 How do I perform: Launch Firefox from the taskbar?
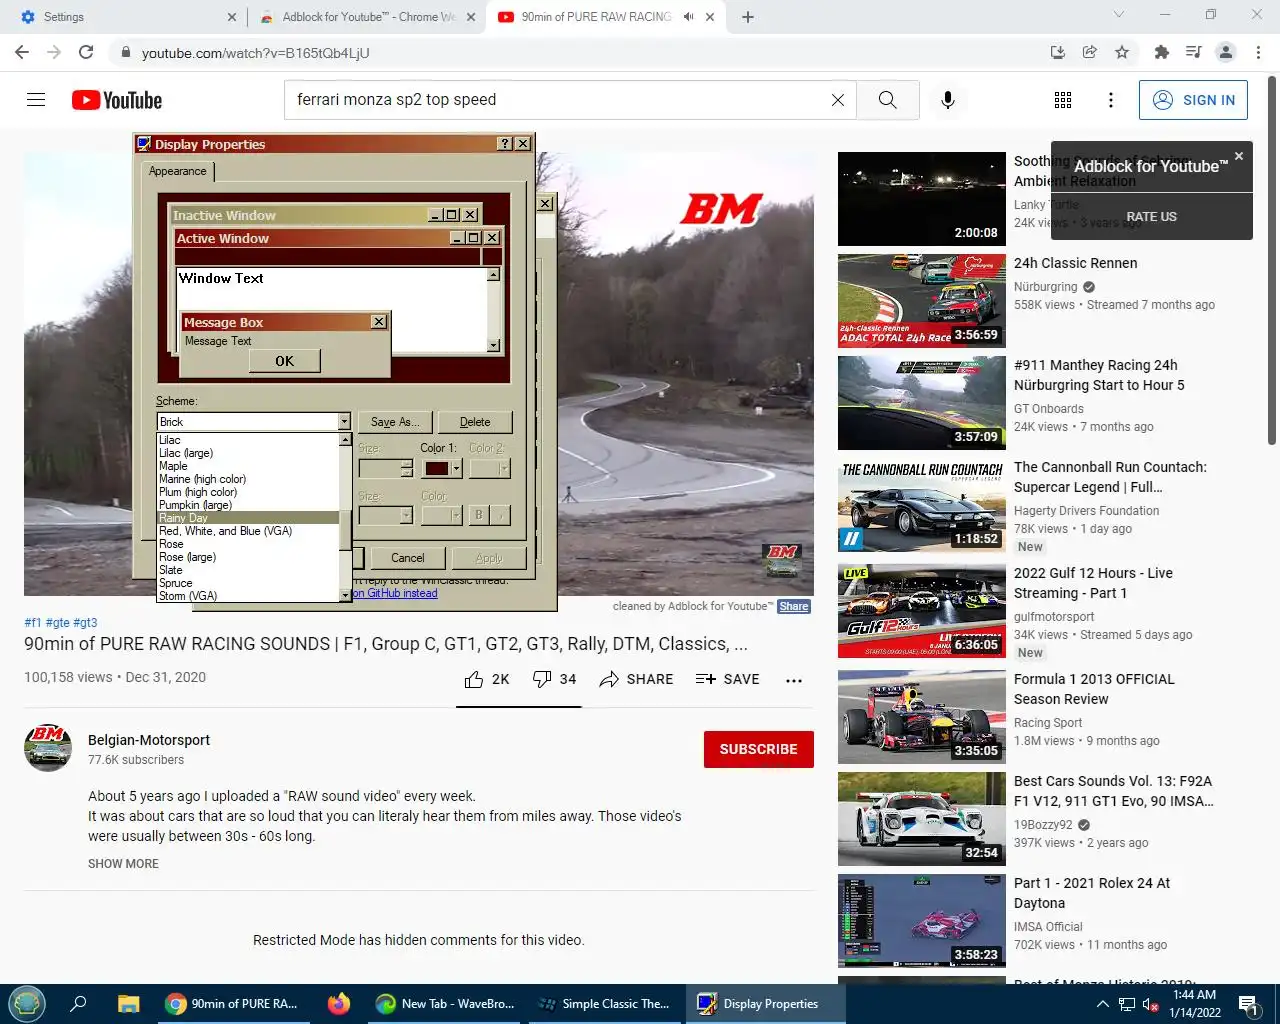coord(339,1003)
